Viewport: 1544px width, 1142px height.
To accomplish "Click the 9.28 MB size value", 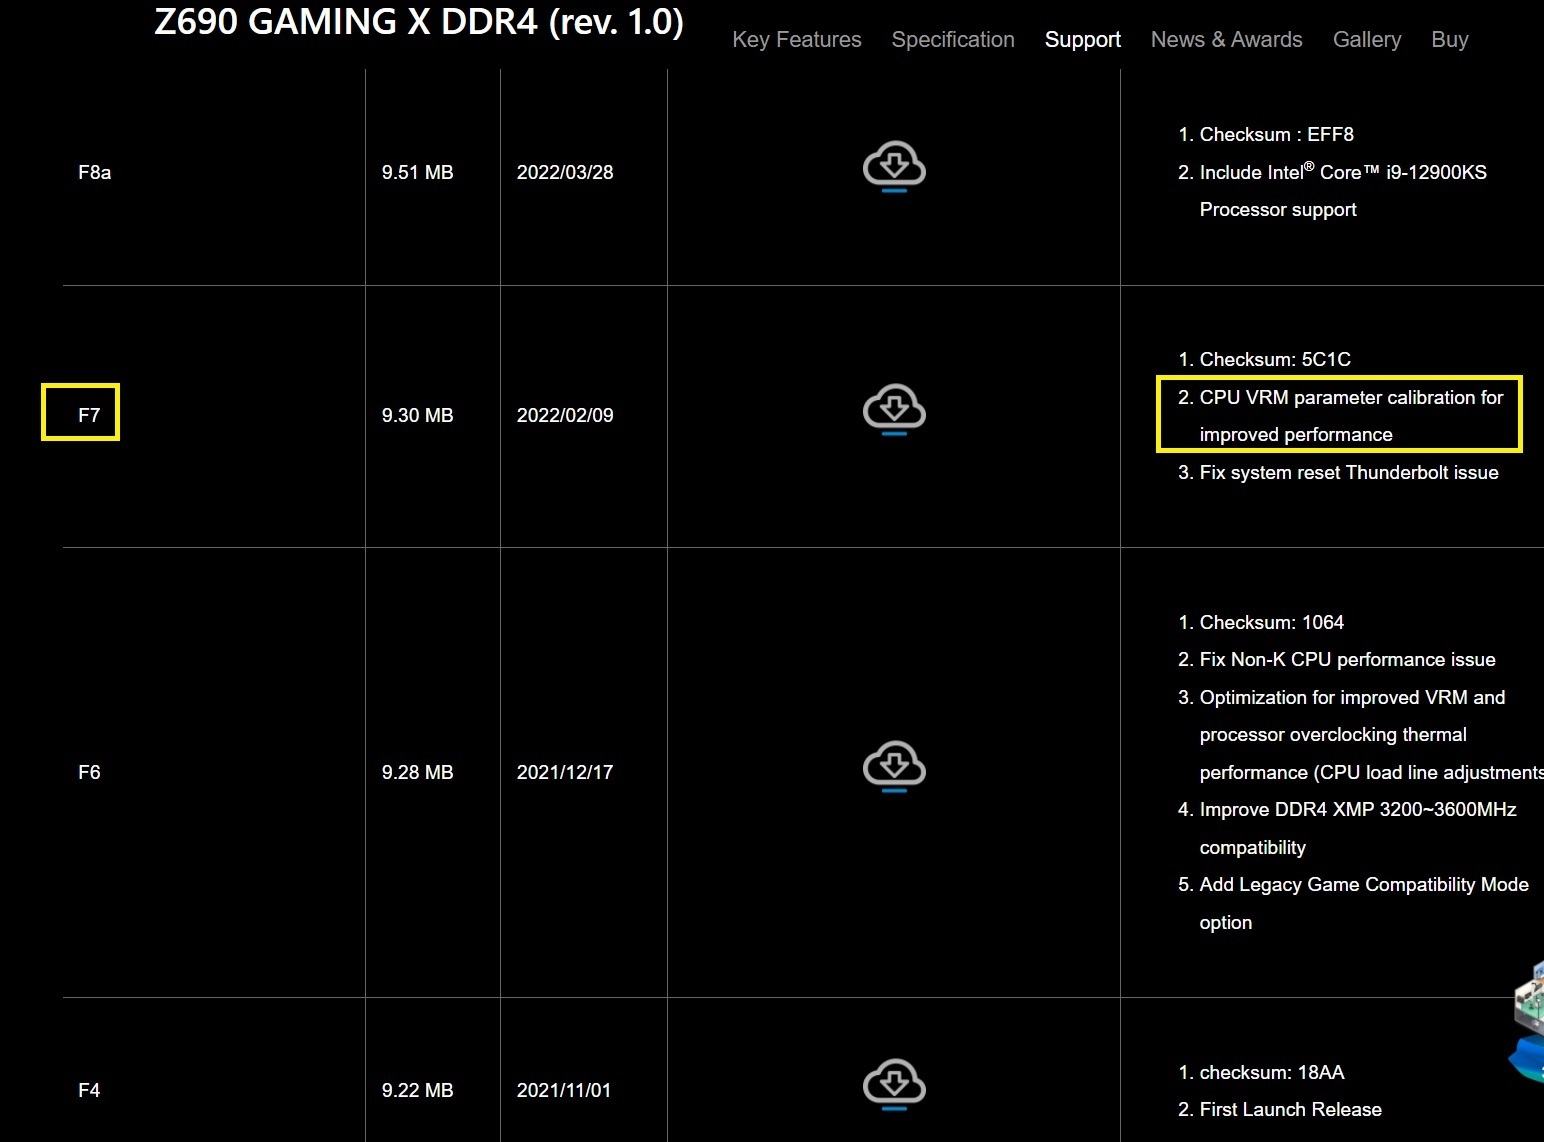I will click(x=417, y=772).
